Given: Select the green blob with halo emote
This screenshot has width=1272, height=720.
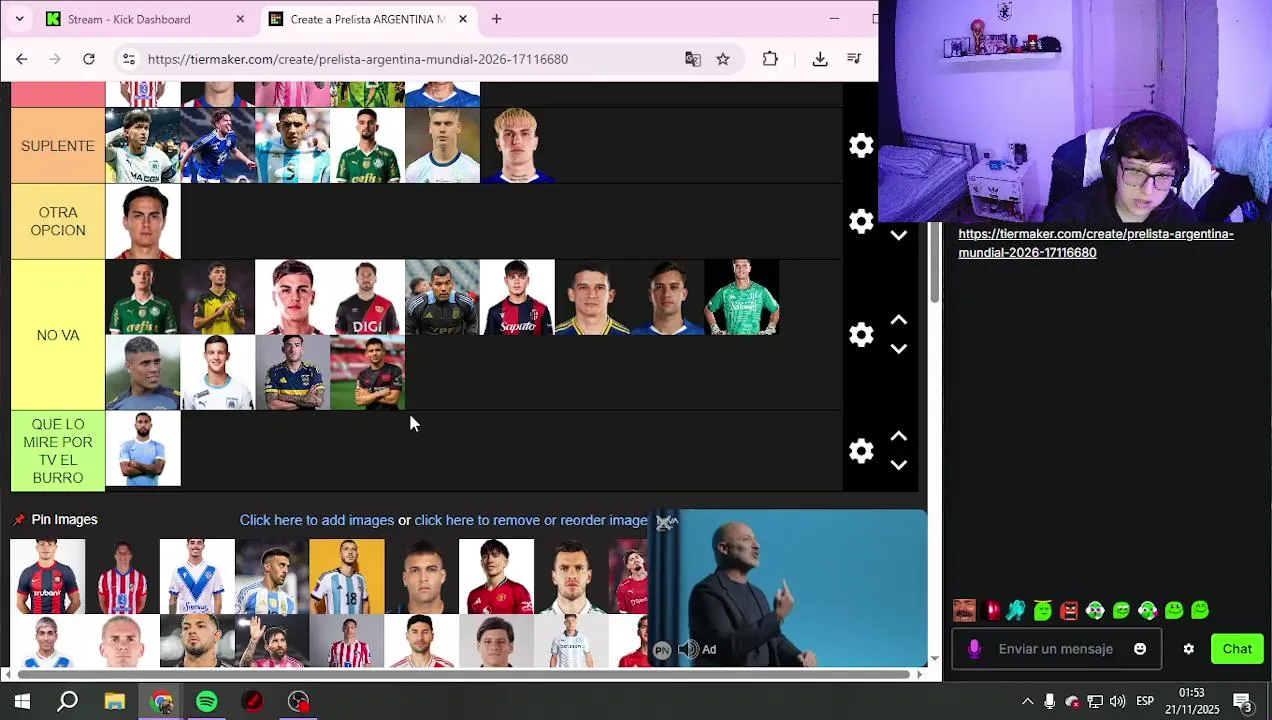Looking at the screenshot, I should (1043, 610).
